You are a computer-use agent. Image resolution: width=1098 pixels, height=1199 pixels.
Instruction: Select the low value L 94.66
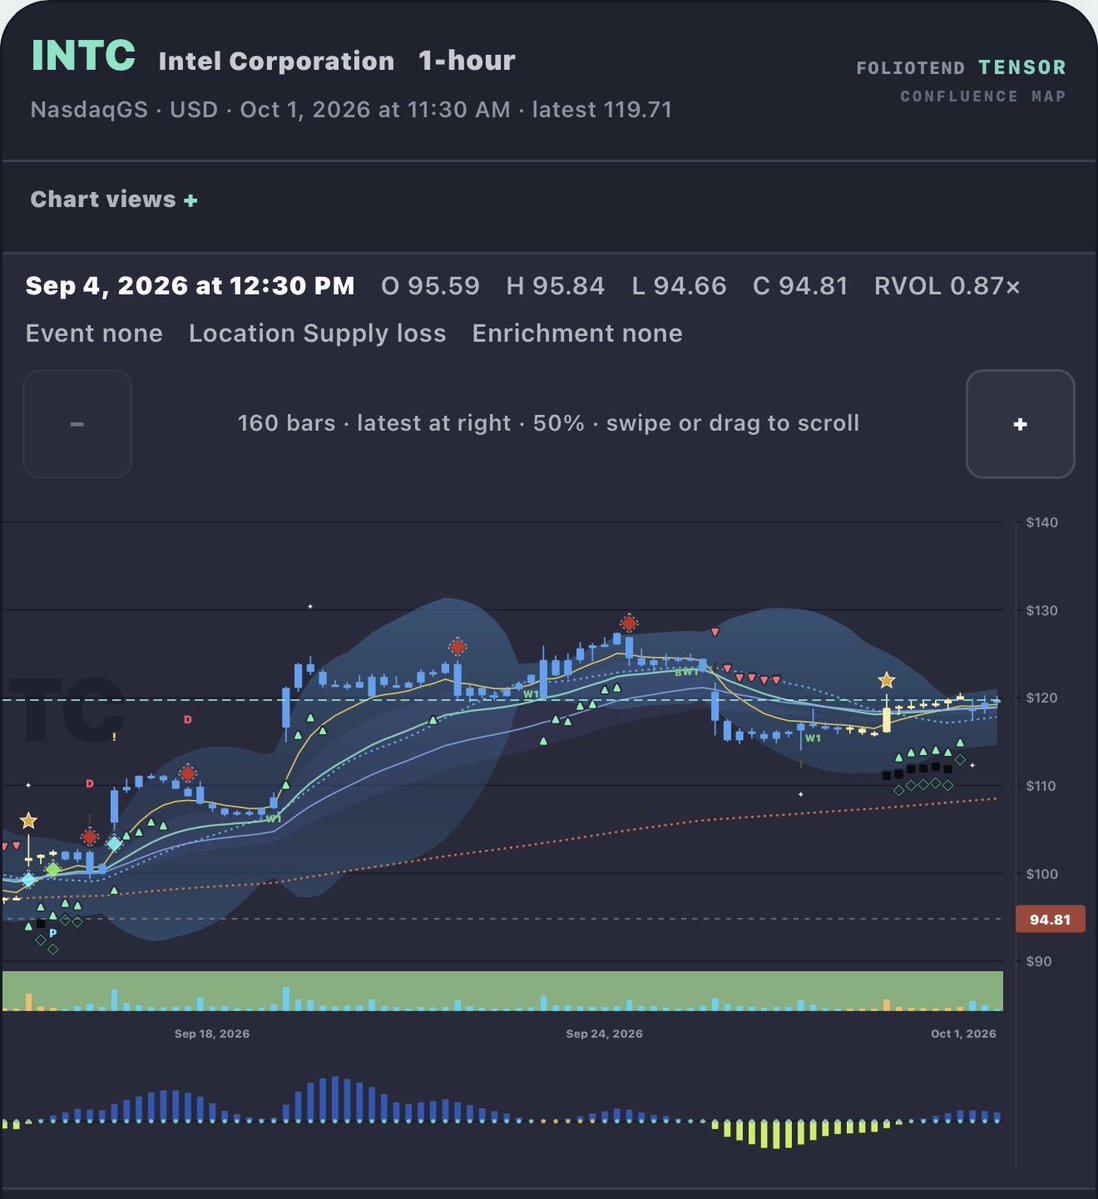[x=678, y=286]
